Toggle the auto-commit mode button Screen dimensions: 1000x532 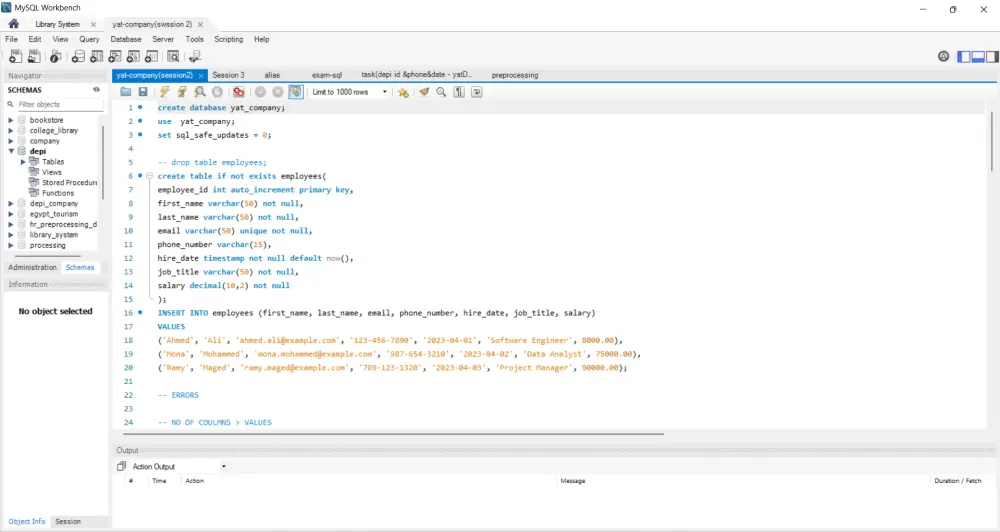(x=296, y=92)
